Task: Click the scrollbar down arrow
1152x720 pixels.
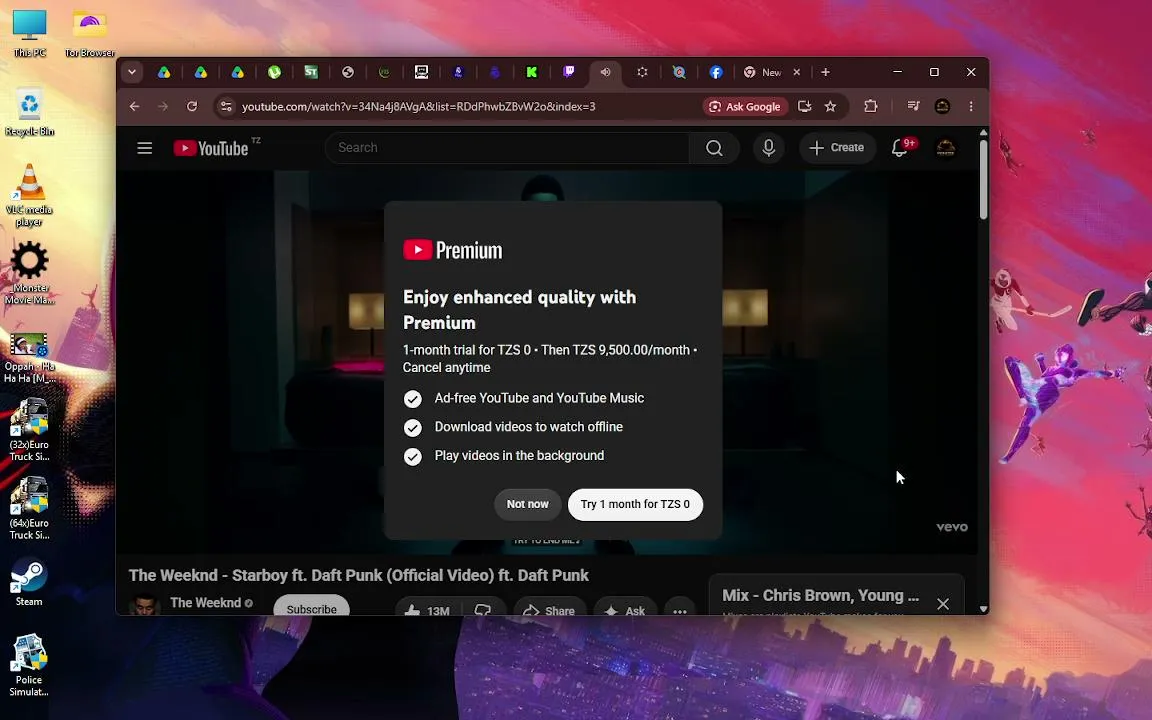Action: (983, 608)
